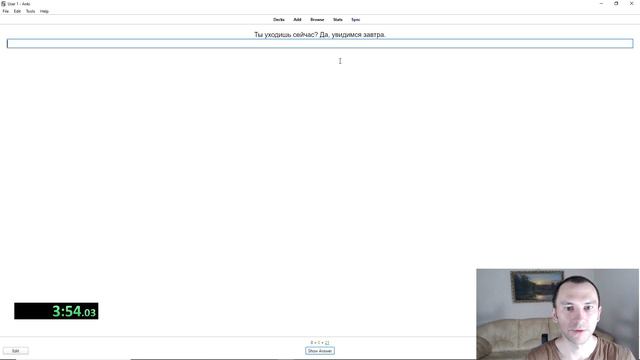This screenshot has width=640, height=360.
Task: Click the remaining card counts above Show Answer
Action: click(320, 343)
